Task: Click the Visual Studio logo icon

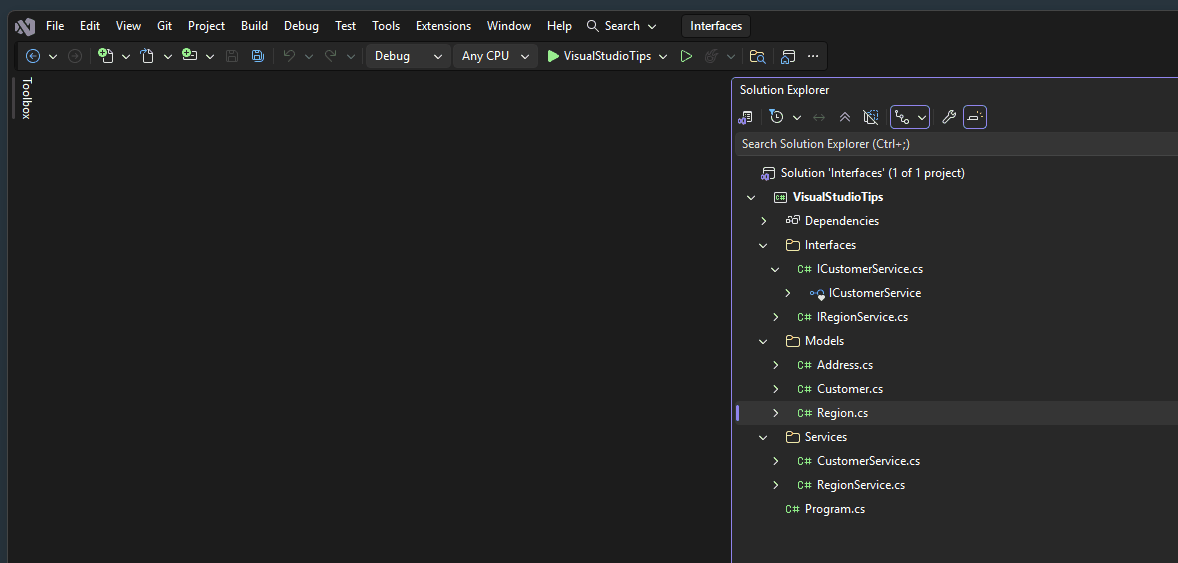Action: point(25,26)
